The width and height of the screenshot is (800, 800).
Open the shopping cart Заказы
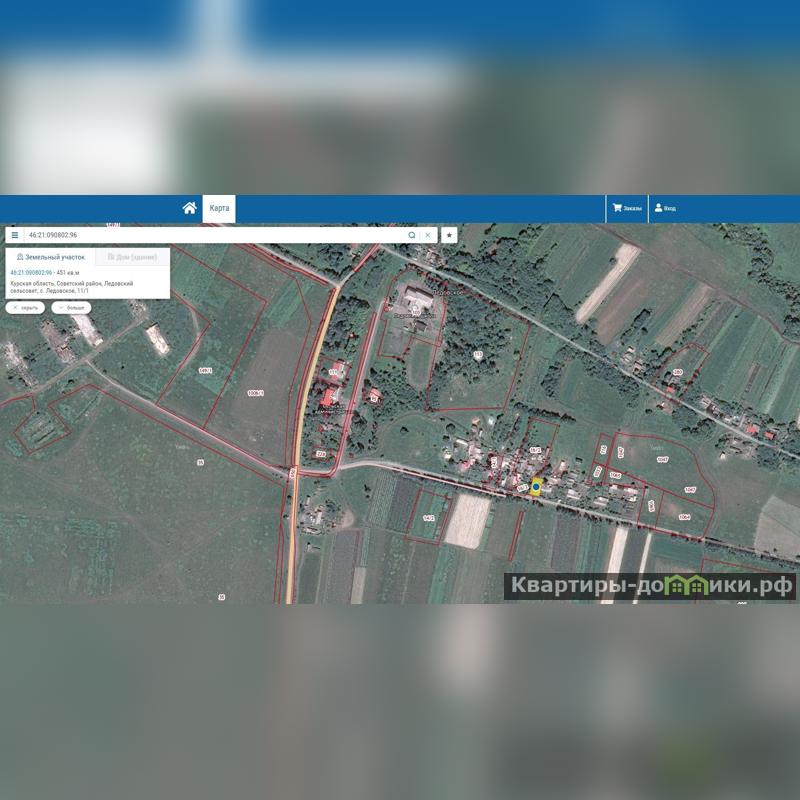click(x=627, y=208)
